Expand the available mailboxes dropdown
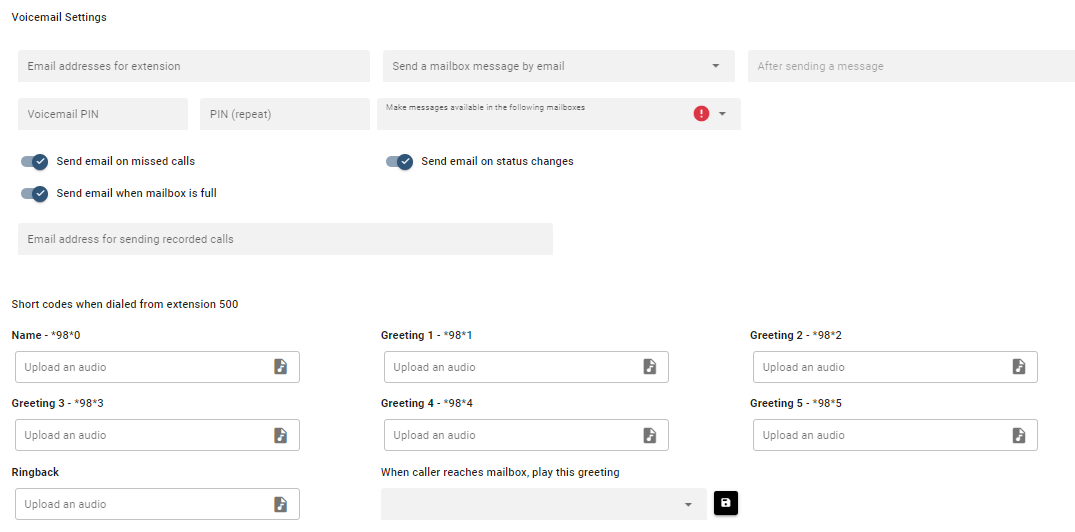Image resolution: width=1075 pixels, height=532 pixels. 722,114
